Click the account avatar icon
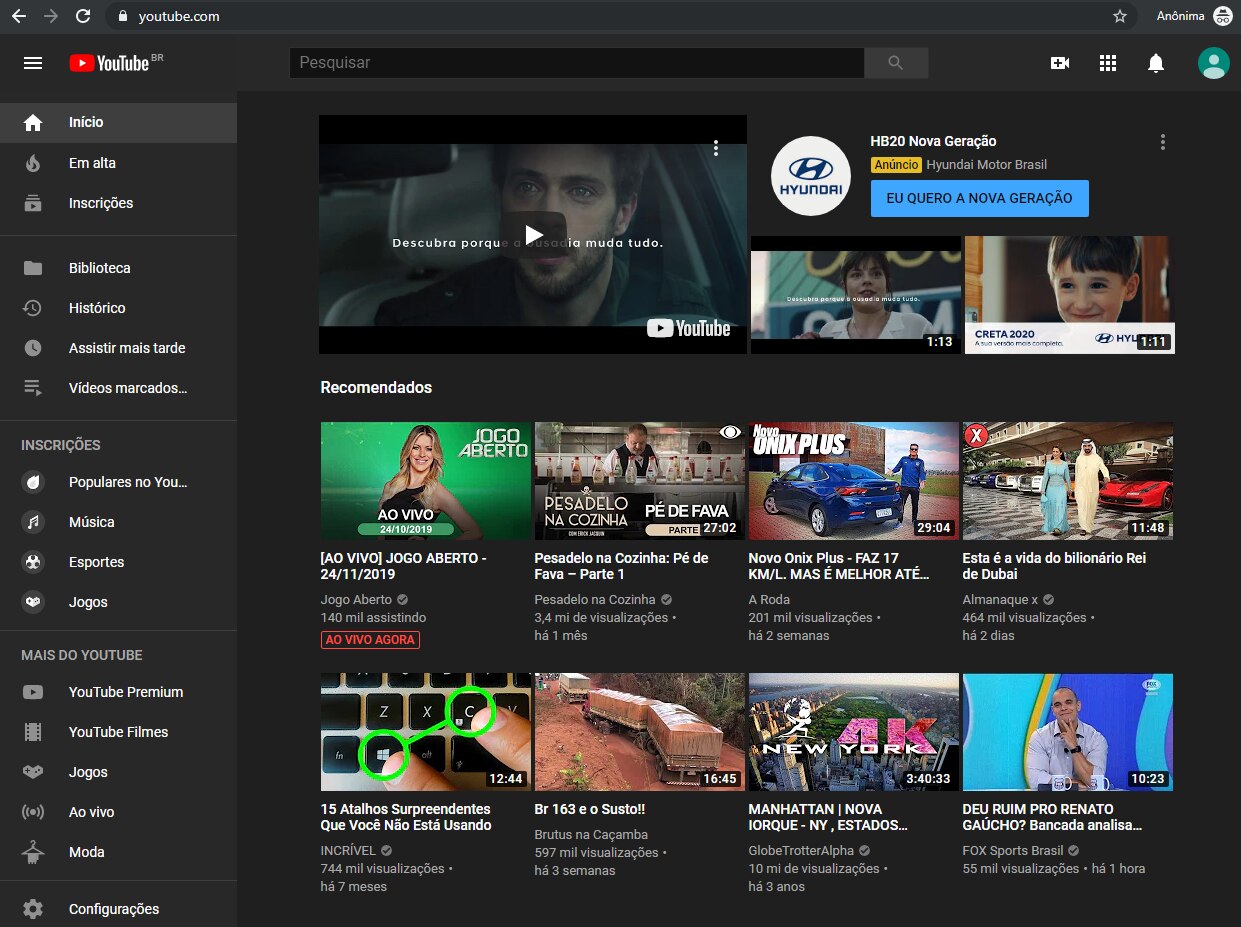Image resolution: width=1241 pixels, height=927 pixels. pos(1213,63)
